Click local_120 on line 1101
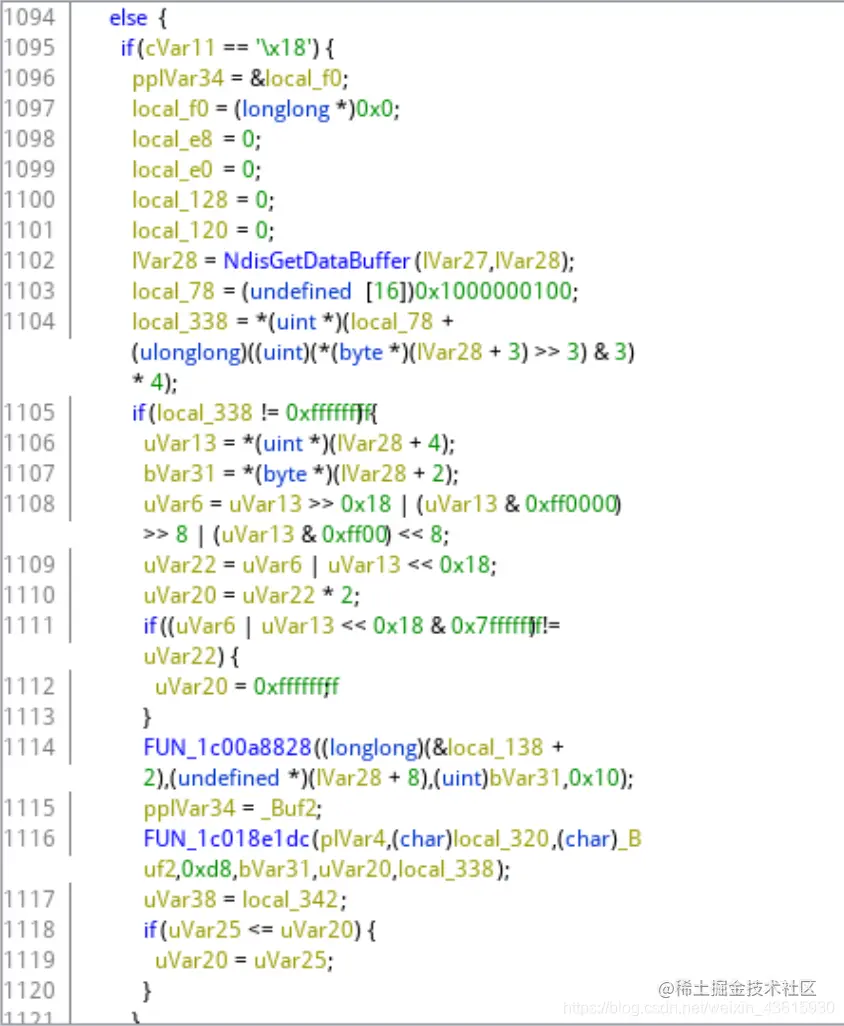844x1026 pixels. coord(180,230)
